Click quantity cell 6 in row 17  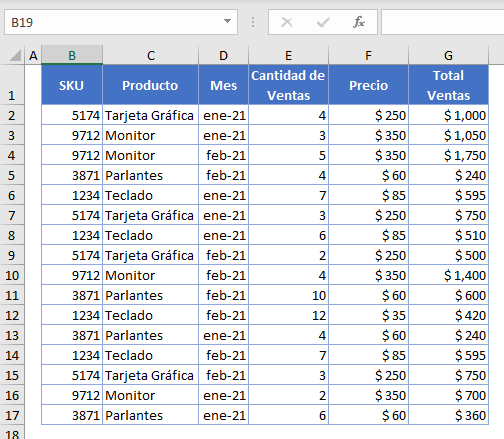(x=289, y=415)
